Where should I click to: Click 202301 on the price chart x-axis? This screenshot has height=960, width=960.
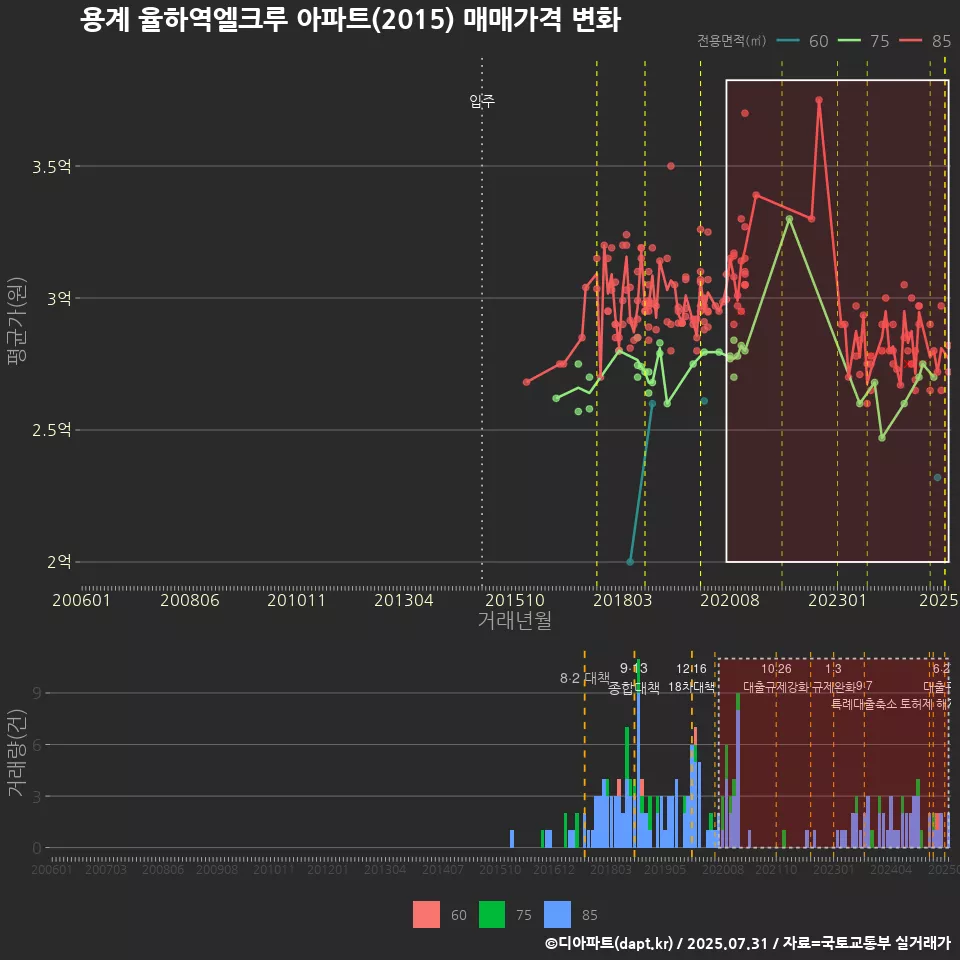(x=838, y=600)
